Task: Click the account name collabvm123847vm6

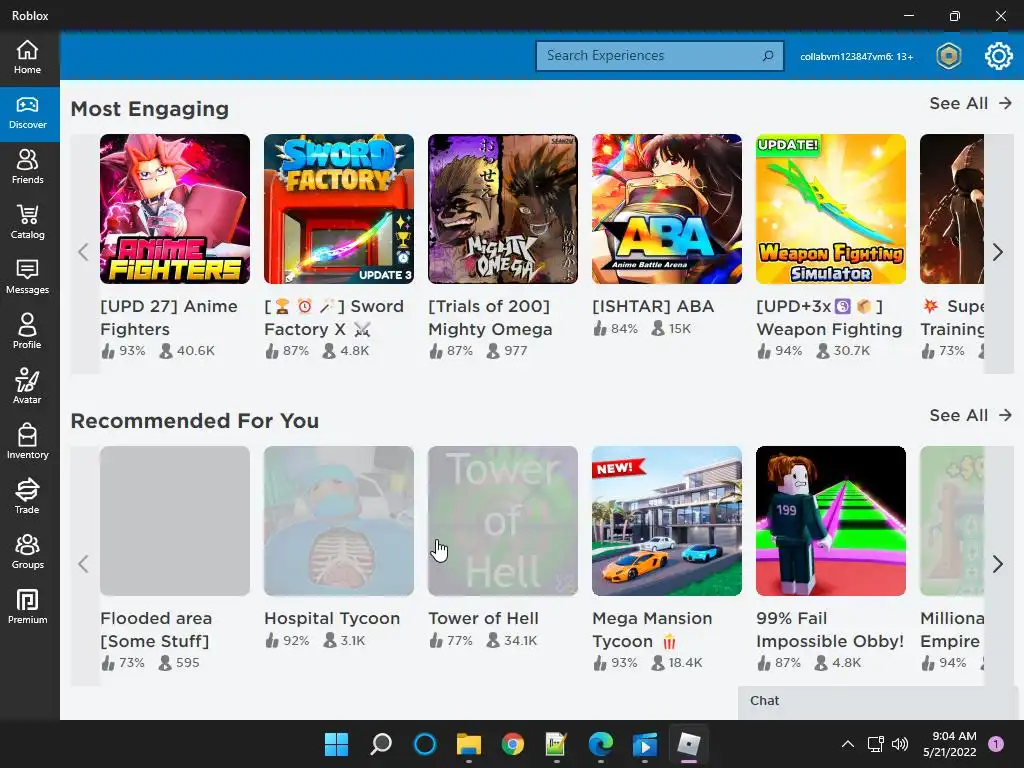Action: pos(856,57)
